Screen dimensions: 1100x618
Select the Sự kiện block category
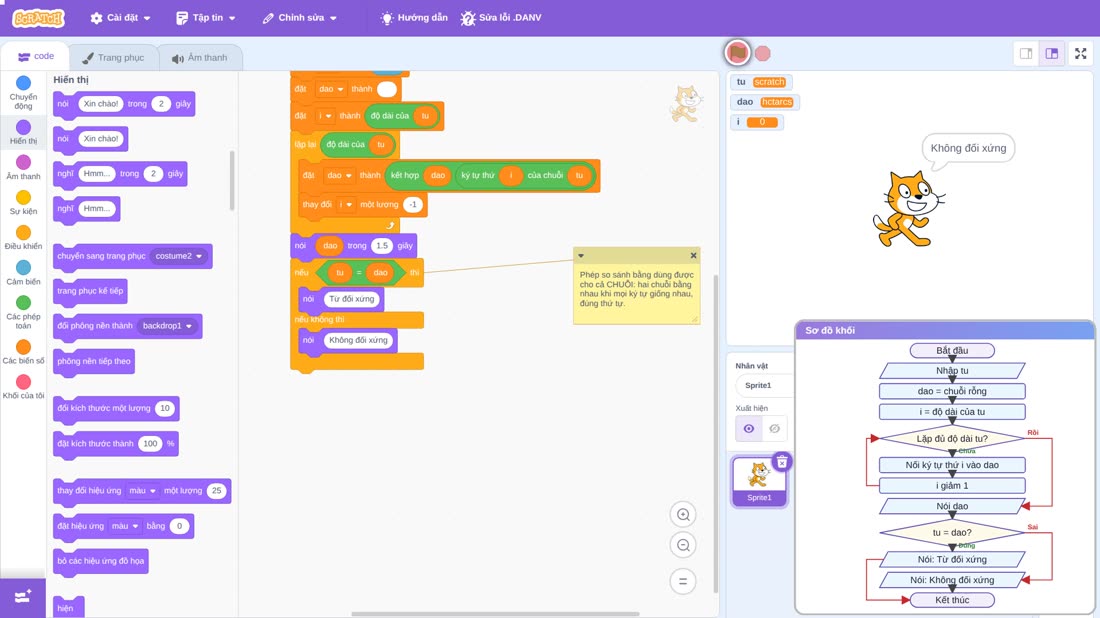pos(23,203)
